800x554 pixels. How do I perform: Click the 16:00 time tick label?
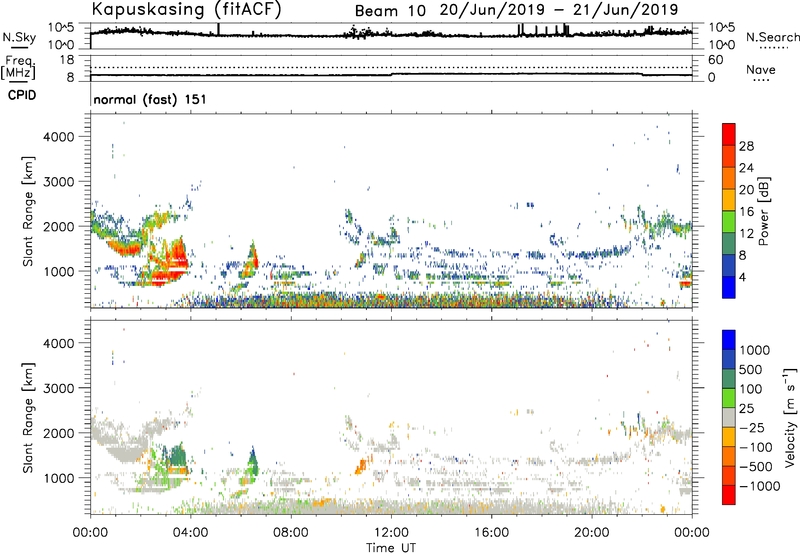(x=491, y=533)
